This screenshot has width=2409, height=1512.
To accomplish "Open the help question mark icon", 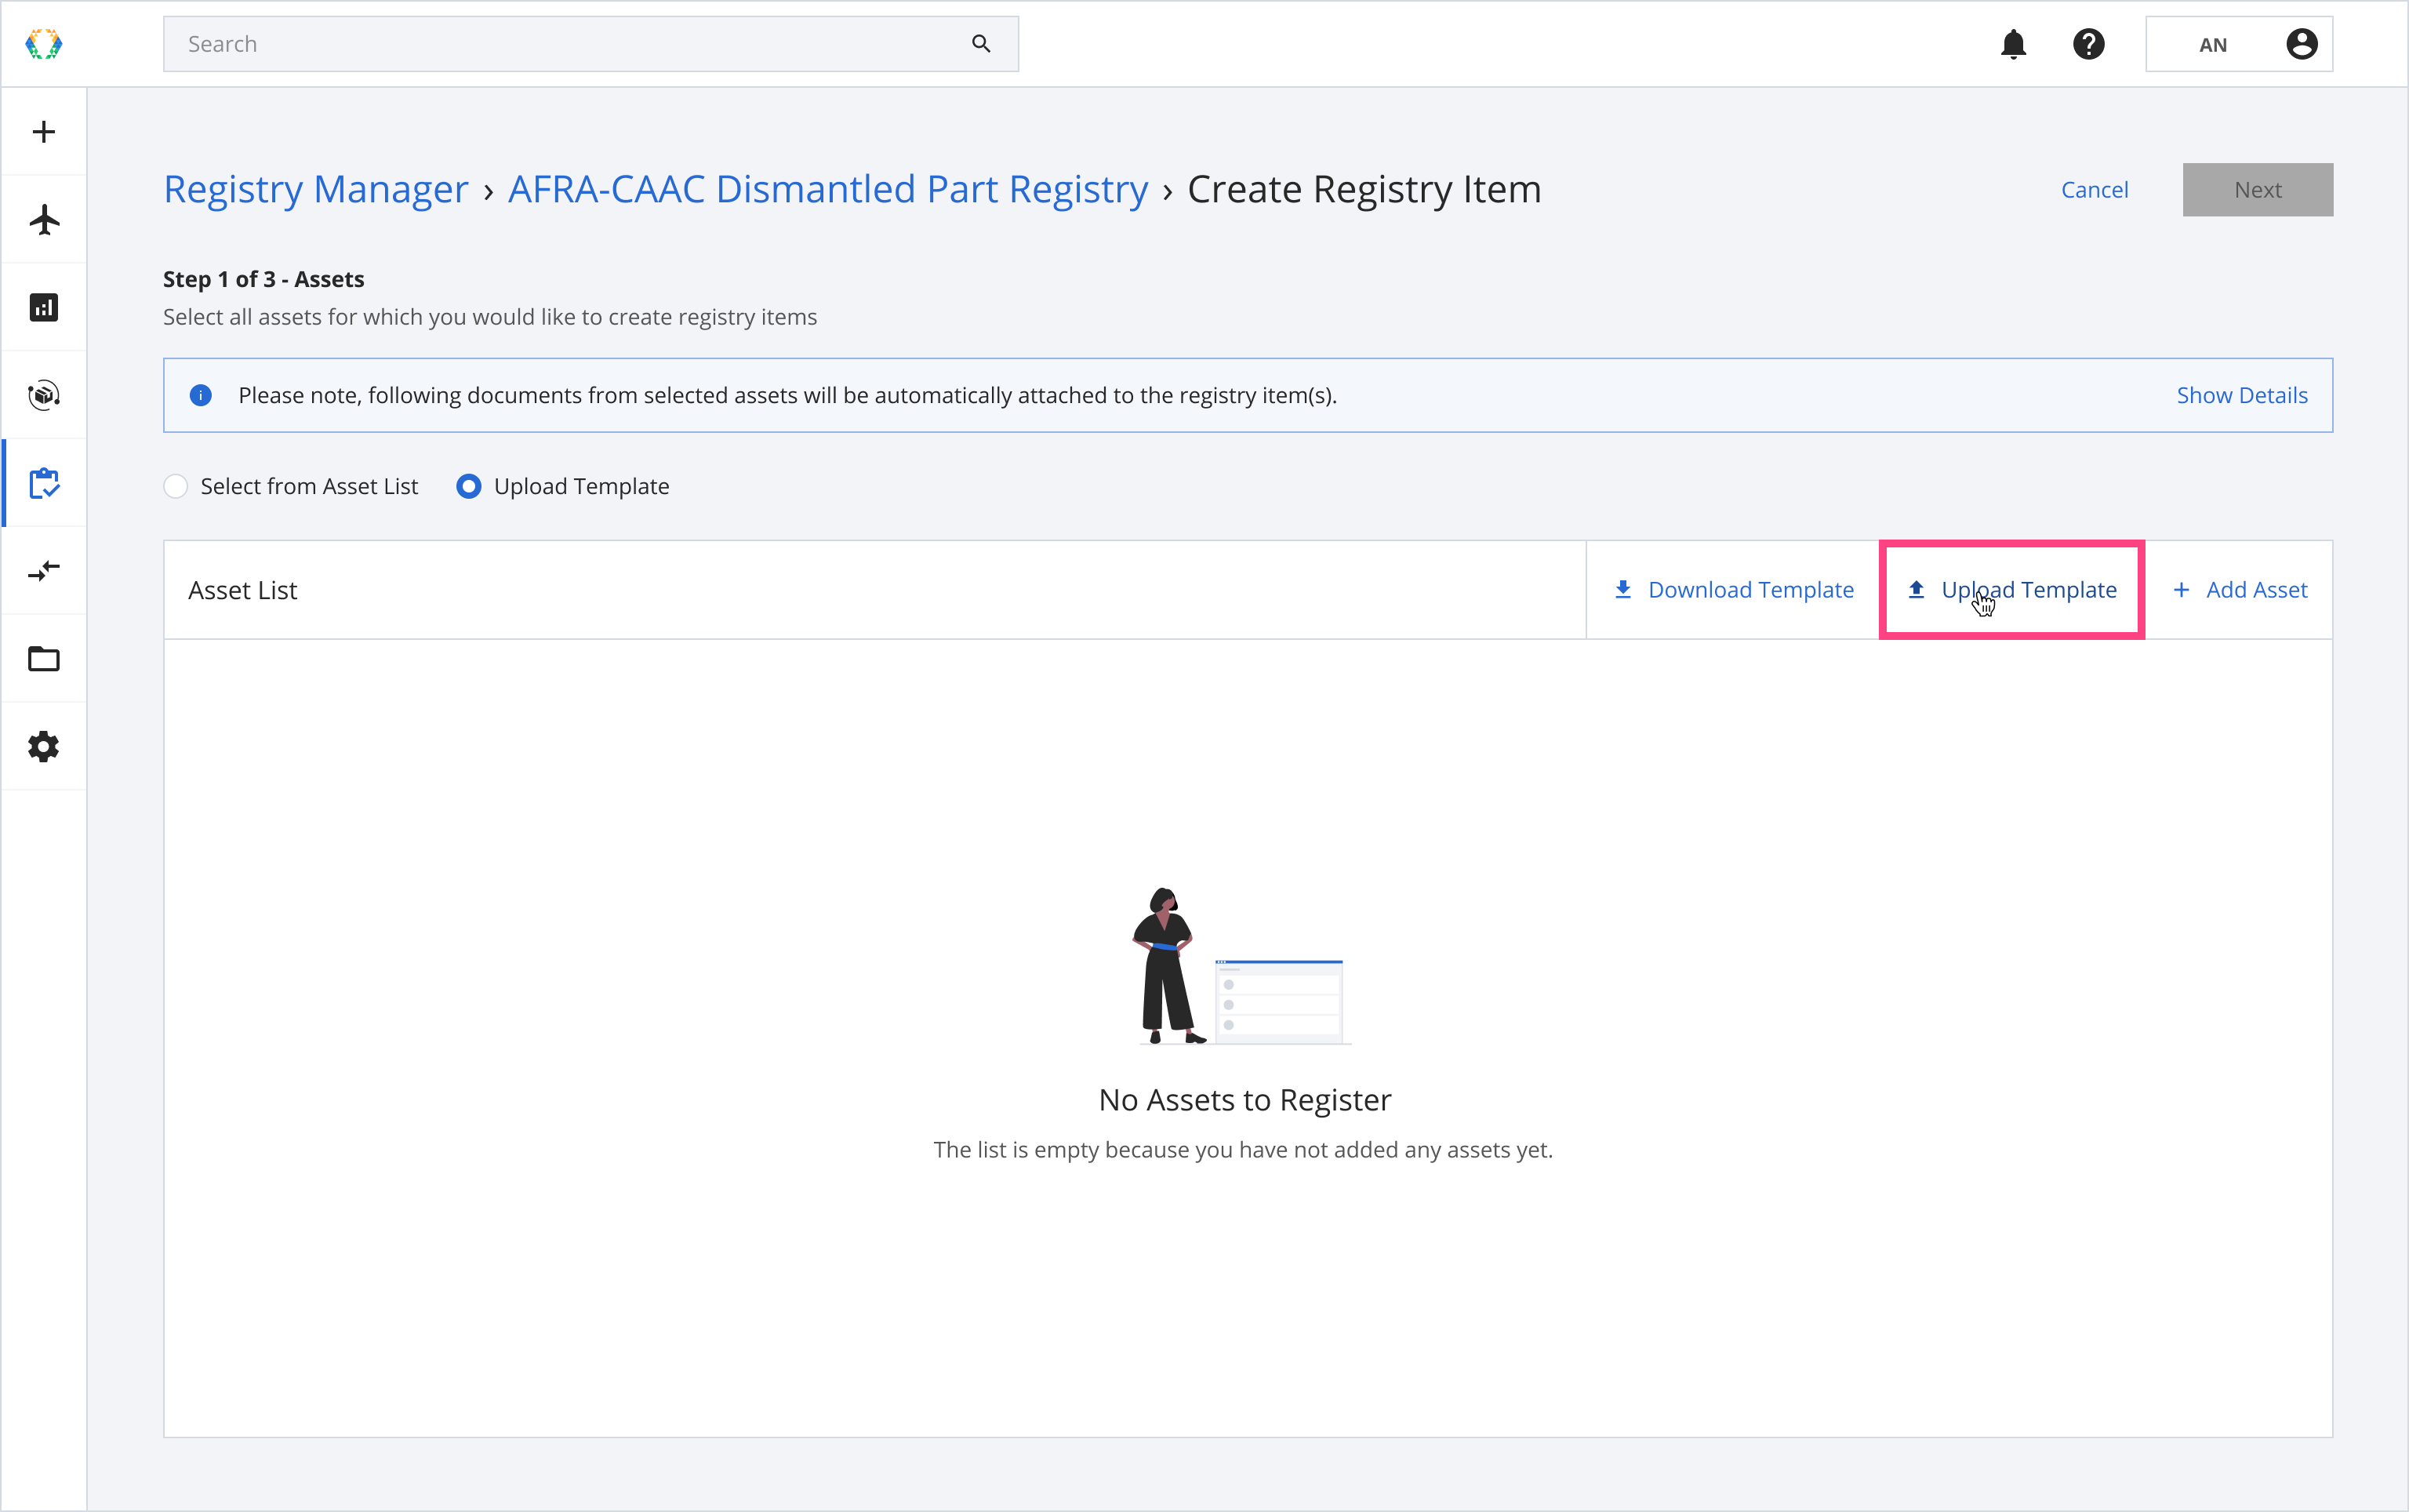I will (x=2088, y=44).
